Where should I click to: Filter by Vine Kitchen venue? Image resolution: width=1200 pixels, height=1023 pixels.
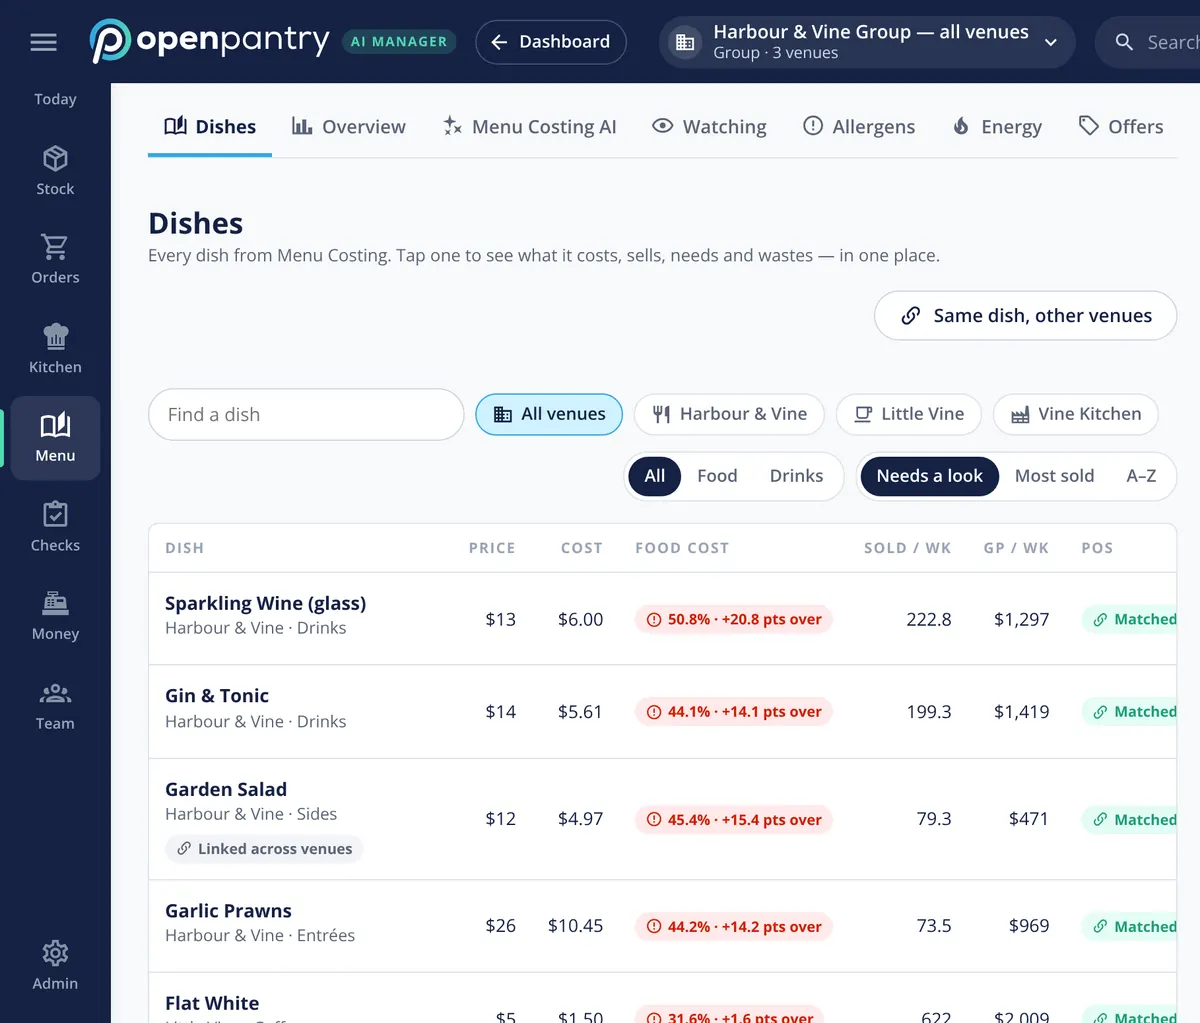1075,414
